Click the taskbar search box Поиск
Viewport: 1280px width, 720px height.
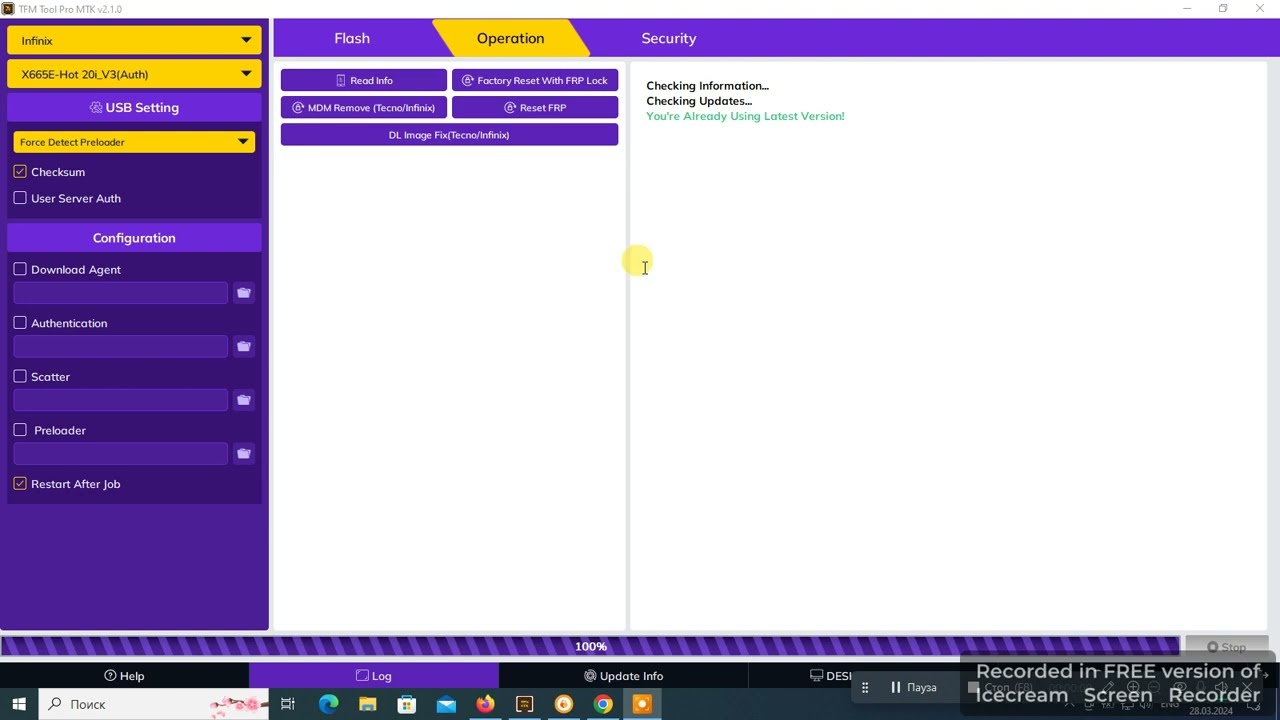click(154, 704)
